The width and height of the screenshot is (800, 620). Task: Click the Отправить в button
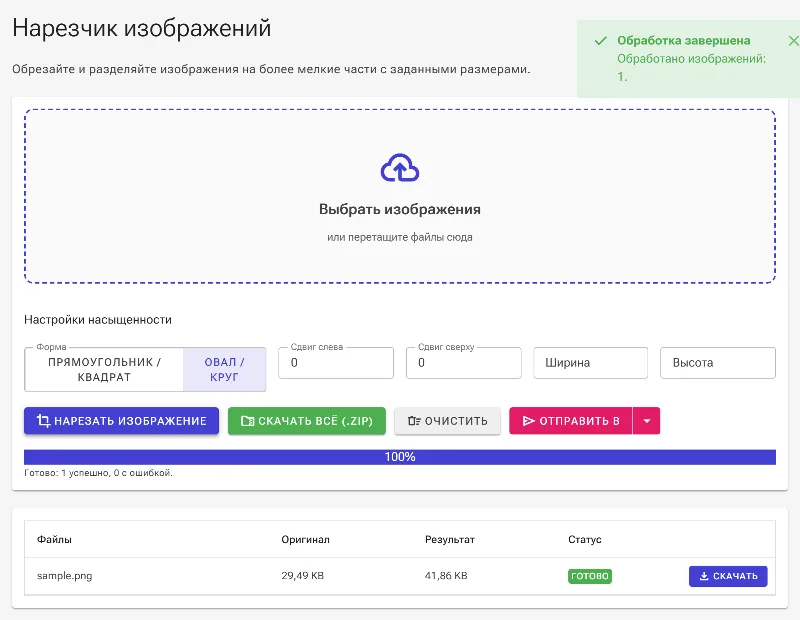click(570, 420)
